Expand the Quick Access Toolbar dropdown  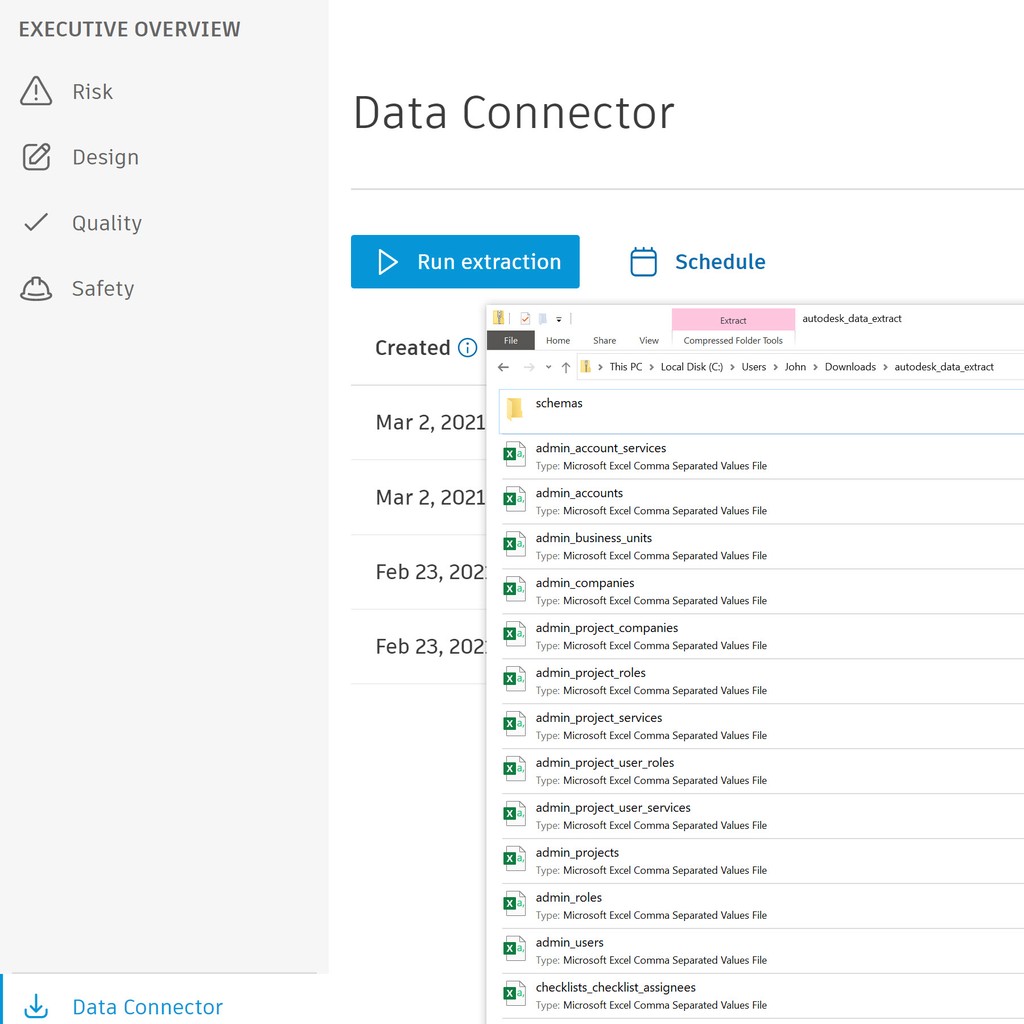[557, 317]
